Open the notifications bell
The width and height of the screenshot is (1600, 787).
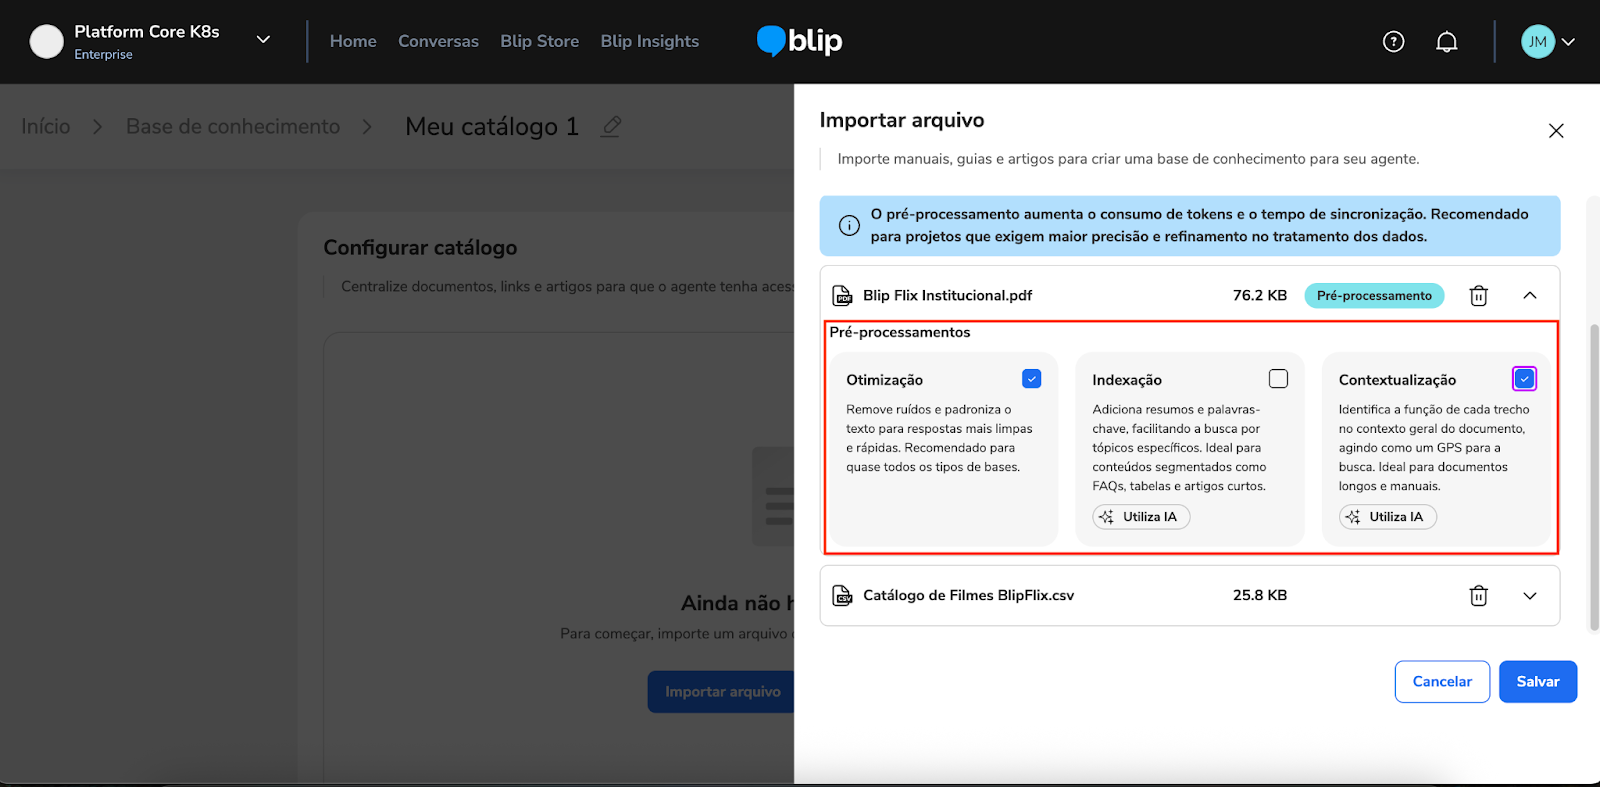[1446, 41]
